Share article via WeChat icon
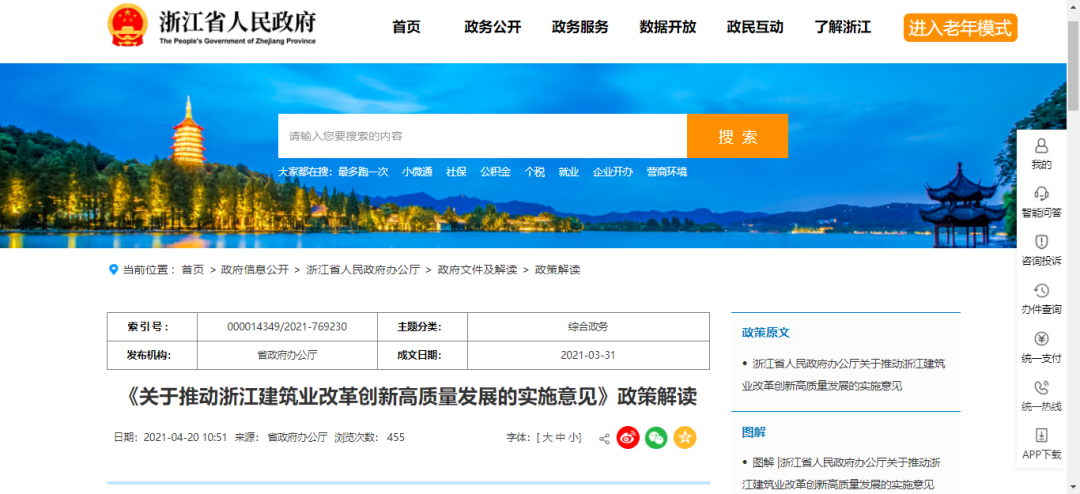 [656, 438]
